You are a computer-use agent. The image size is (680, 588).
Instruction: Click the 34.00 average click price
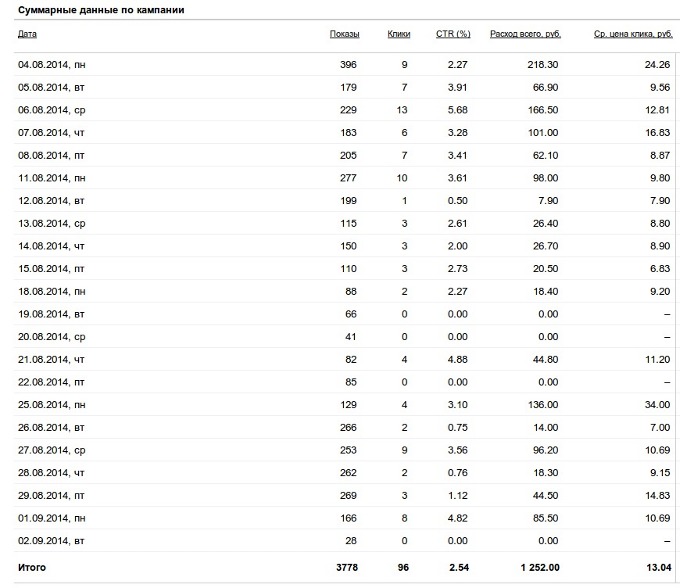(657, 405)
